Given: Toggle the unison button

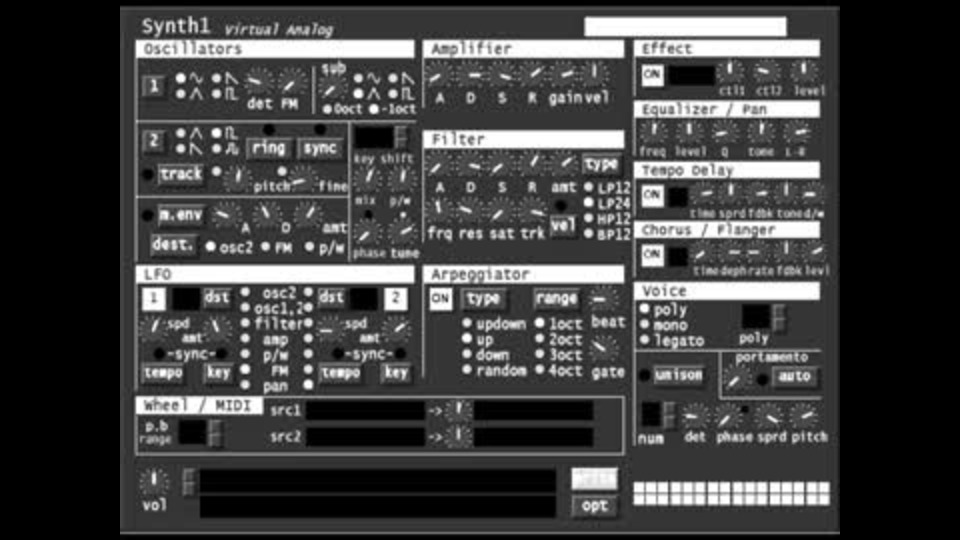Looking at the screenshot, I should coord(678,375).
